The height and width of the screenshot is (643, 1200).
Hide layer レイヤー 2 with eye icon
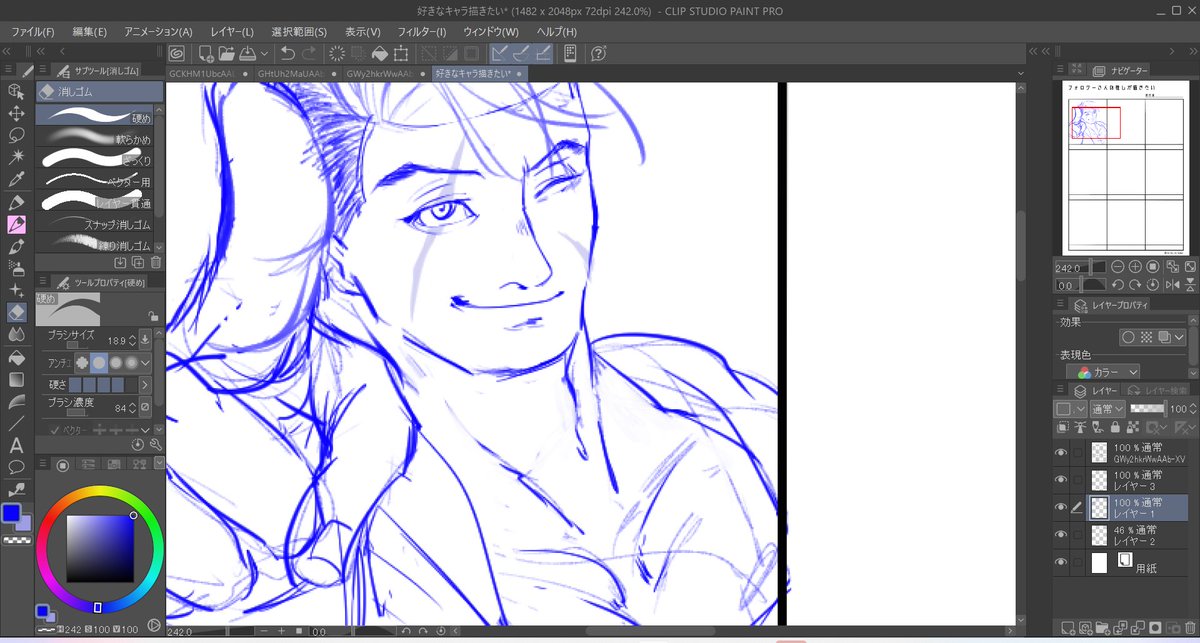pyautogui.click(x=1061, y=535)
